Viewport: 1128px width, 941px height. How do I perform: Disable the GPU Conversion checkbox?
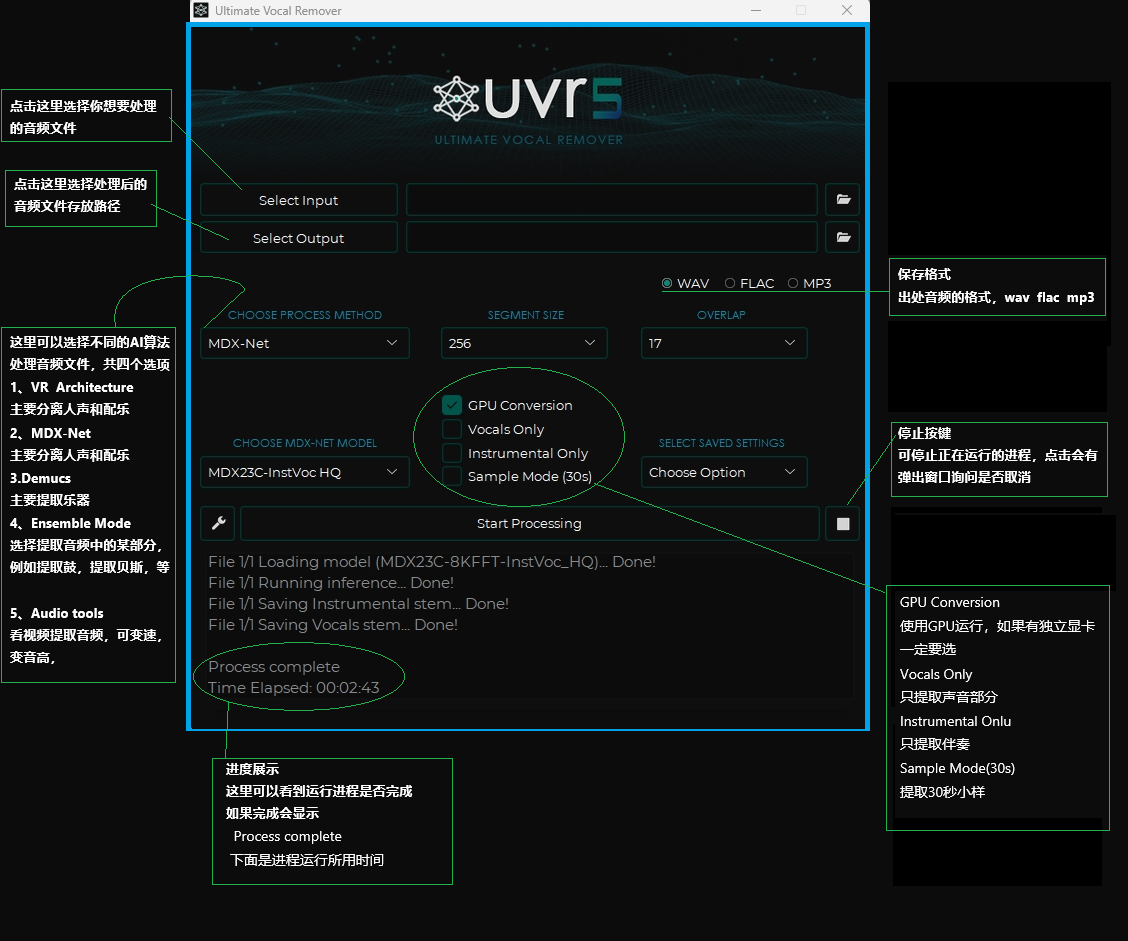tap(452, 405)
